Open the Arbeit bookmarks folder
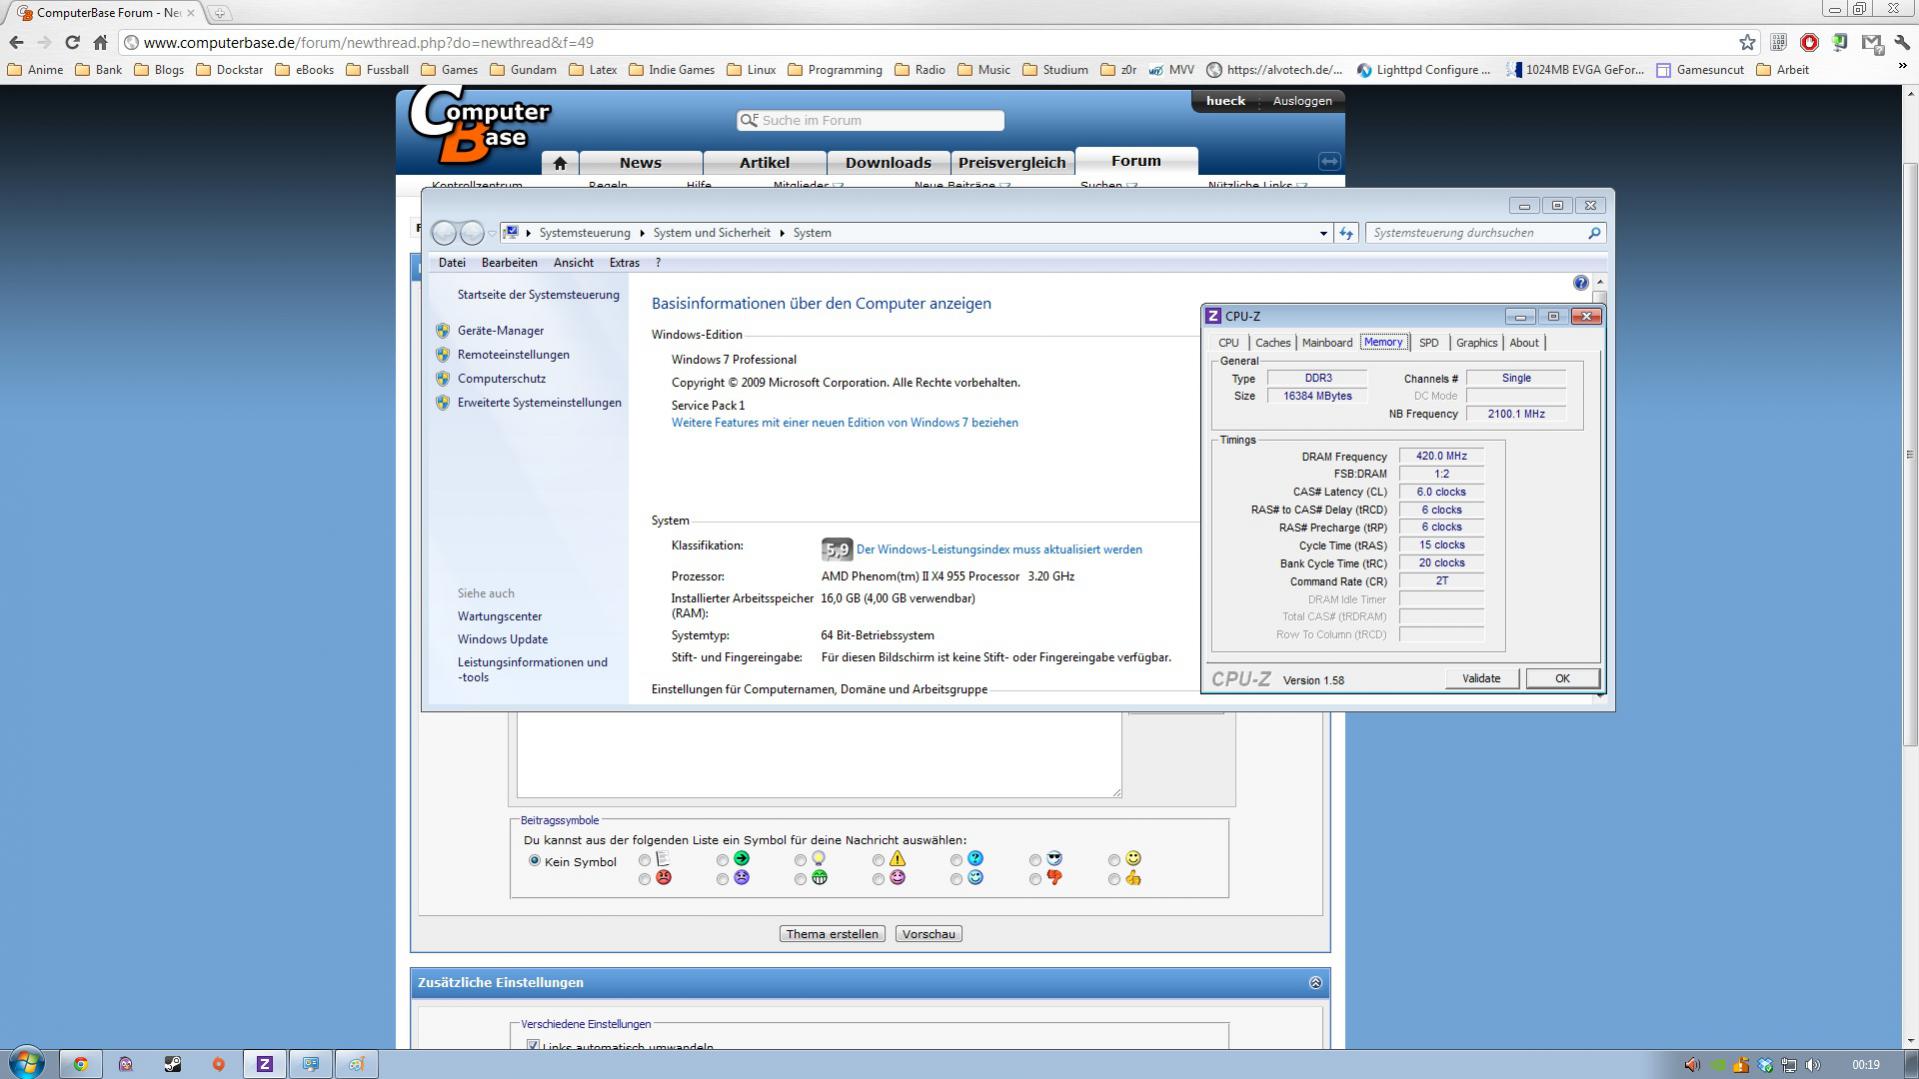Image resolution: width=1919 pixels, height=1079 pixels. click(1782, 70)
